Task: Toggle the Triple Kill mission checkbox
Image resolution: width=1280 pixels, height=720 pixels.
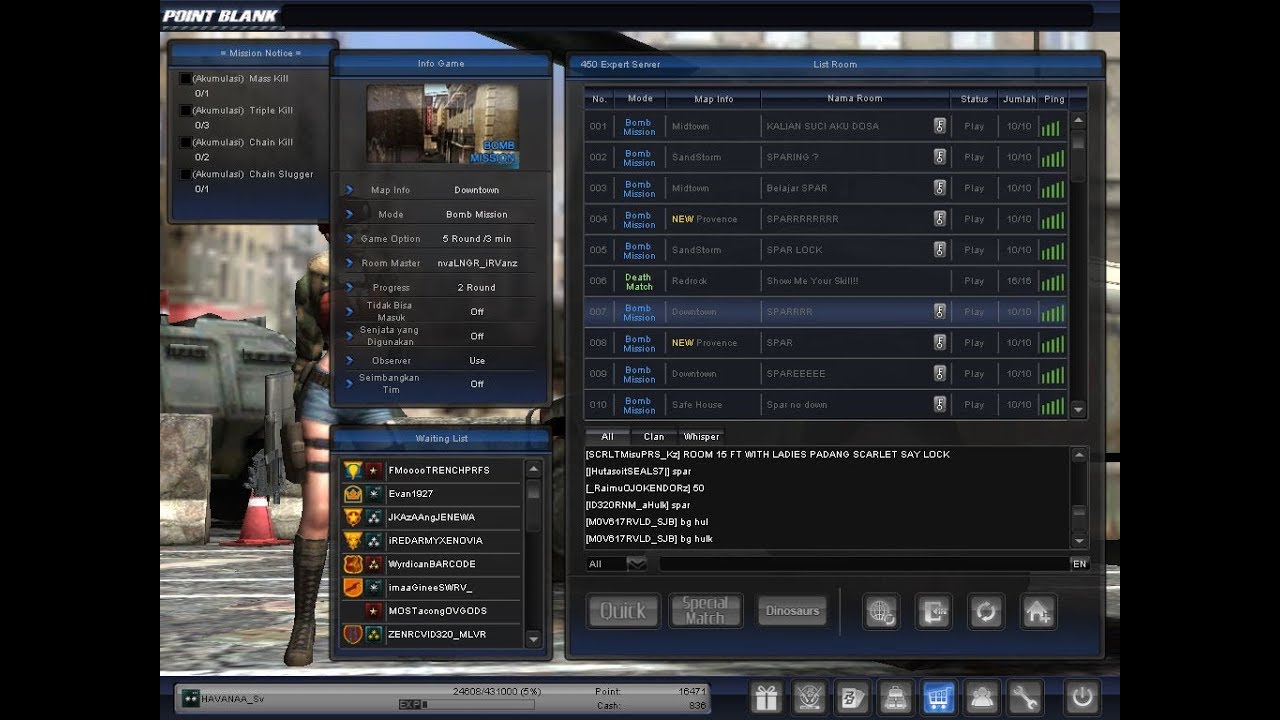Action: 185,111
